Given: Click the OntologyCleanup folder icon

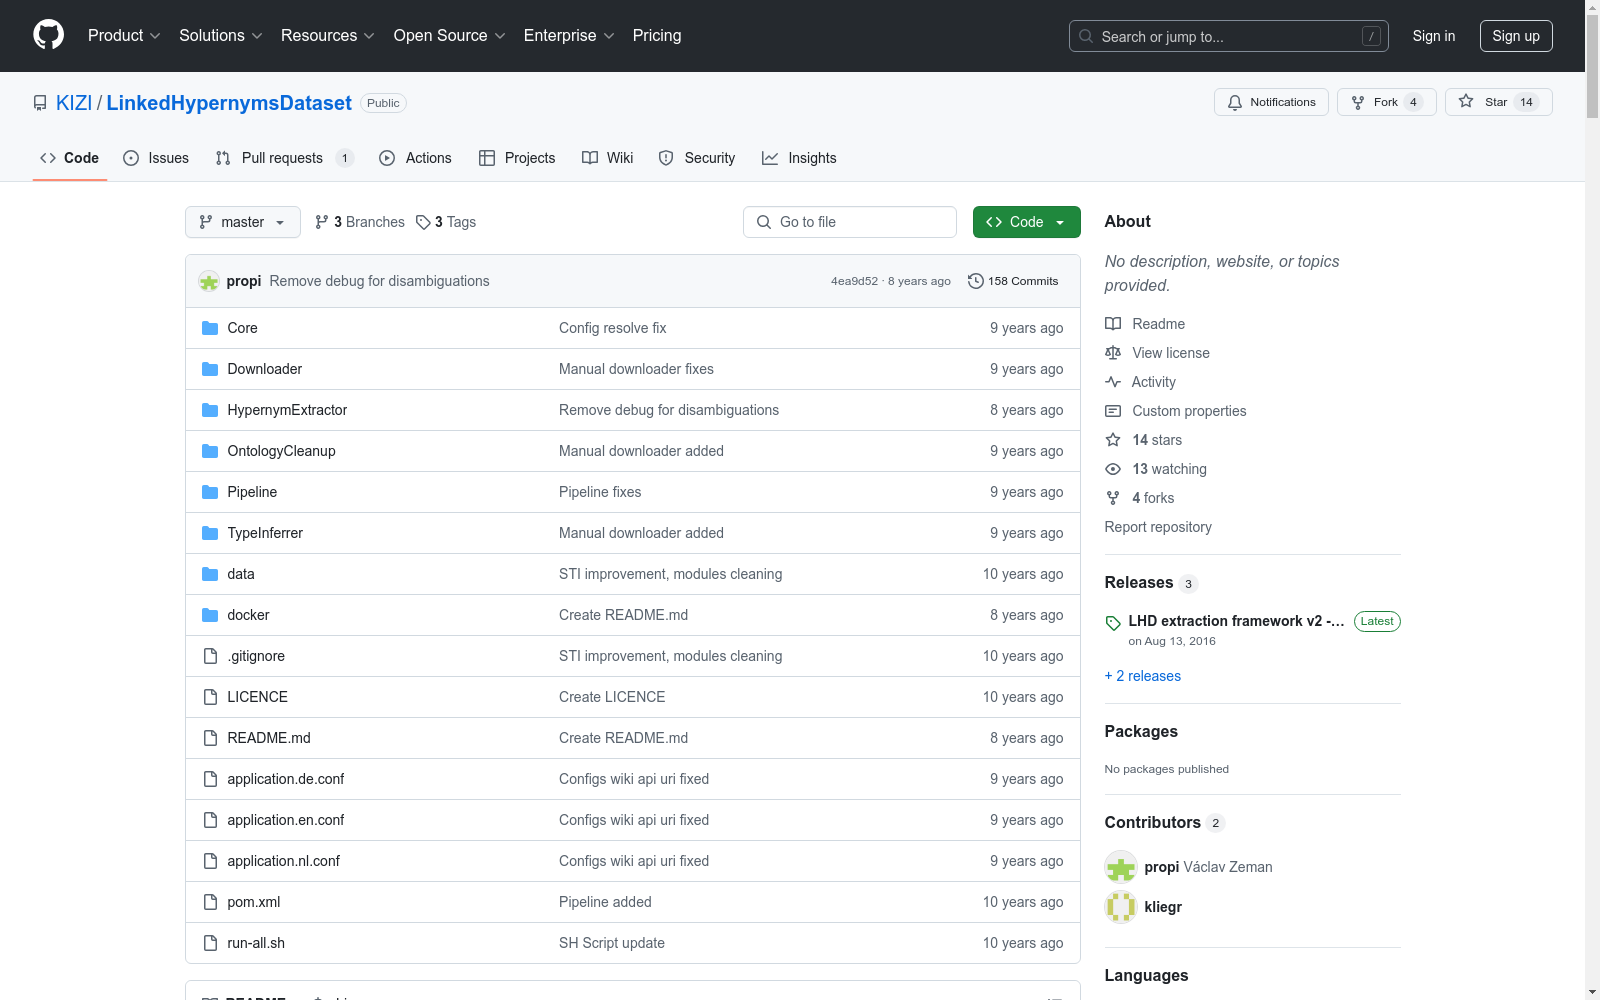Looking at the screenshot, I should coord(210,451).
